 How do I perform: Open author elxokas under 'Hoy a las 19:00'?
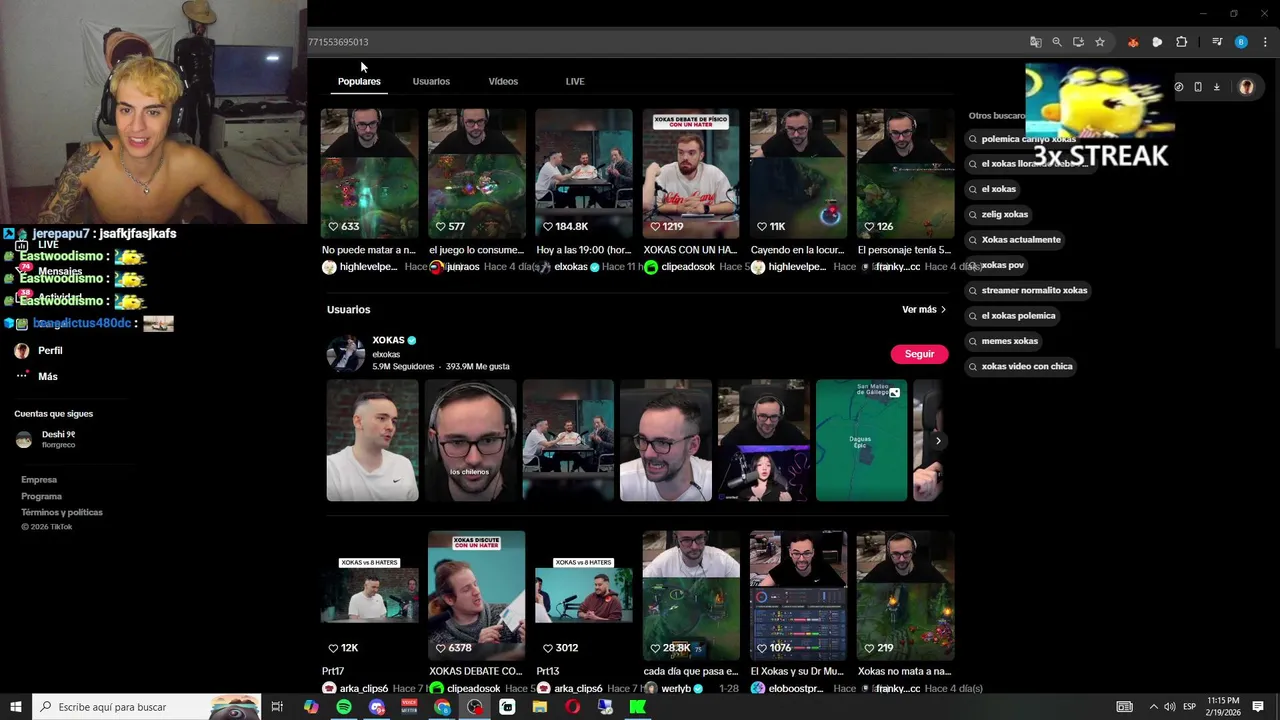[x=570, y=267]
